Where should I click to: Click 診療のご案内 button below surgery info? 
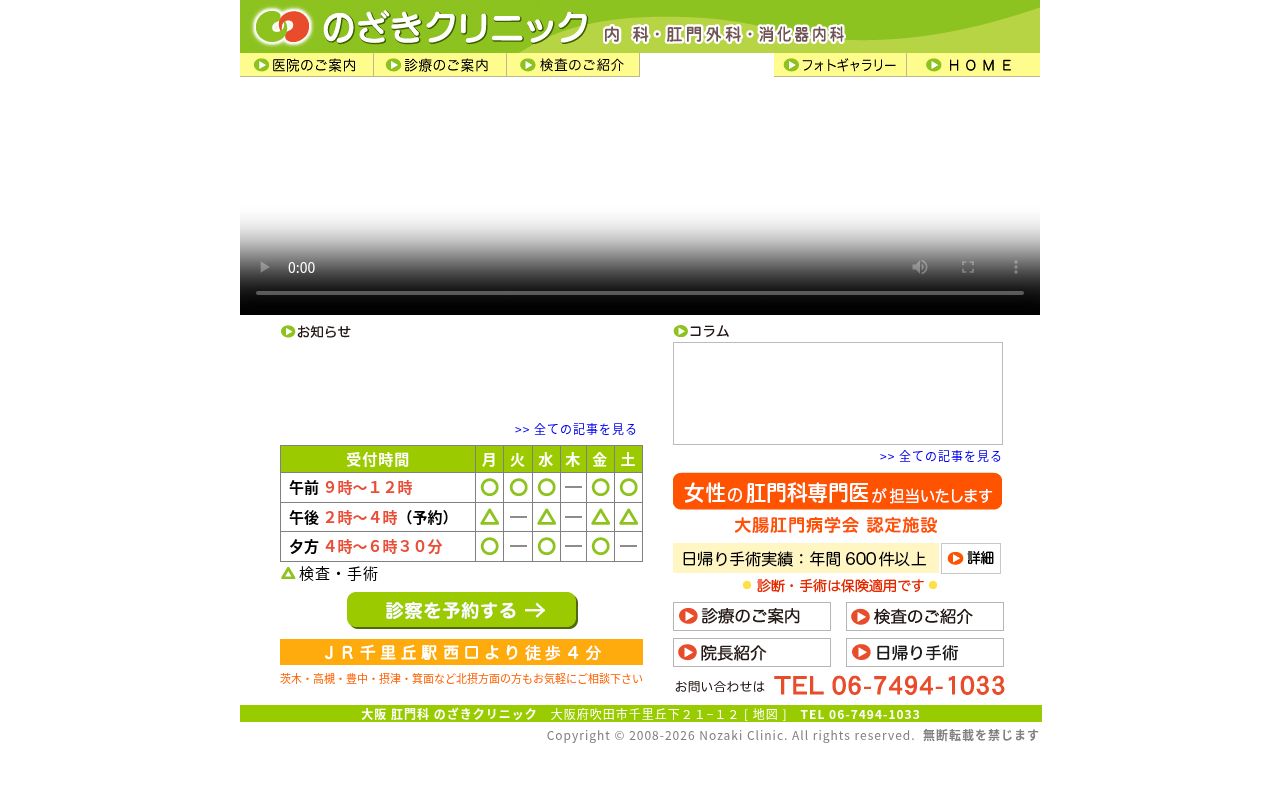tap(752, 617)
